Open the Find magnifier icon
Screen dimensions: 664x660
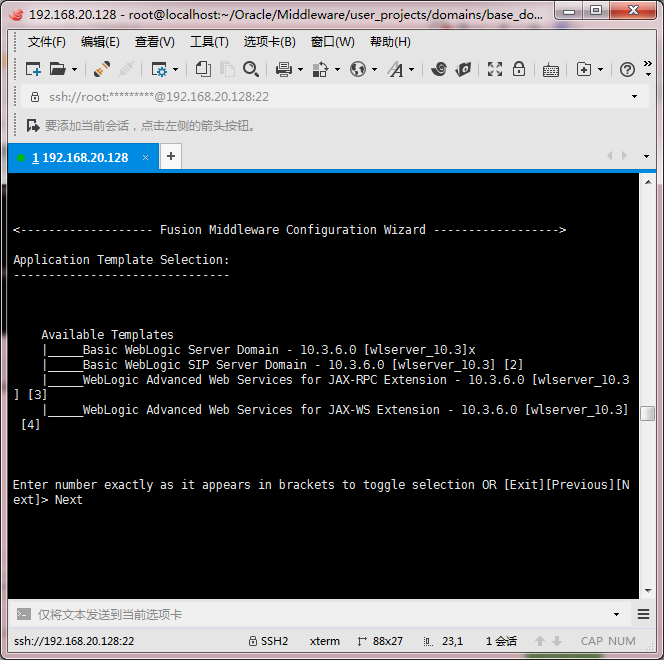click(x=251, y=69)
